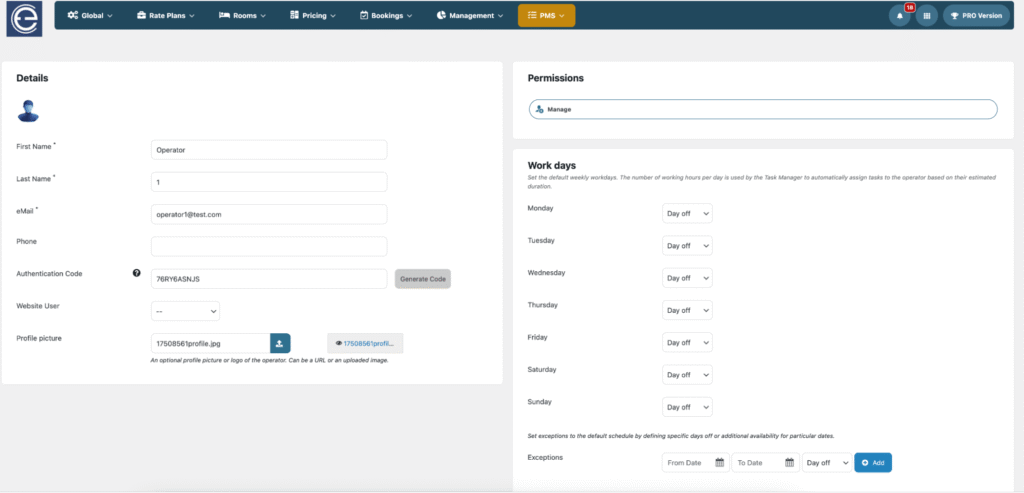This screenshot has height=493, width=1024.
Task: Open the Rate Plans menu
Action: click(166, 16)
